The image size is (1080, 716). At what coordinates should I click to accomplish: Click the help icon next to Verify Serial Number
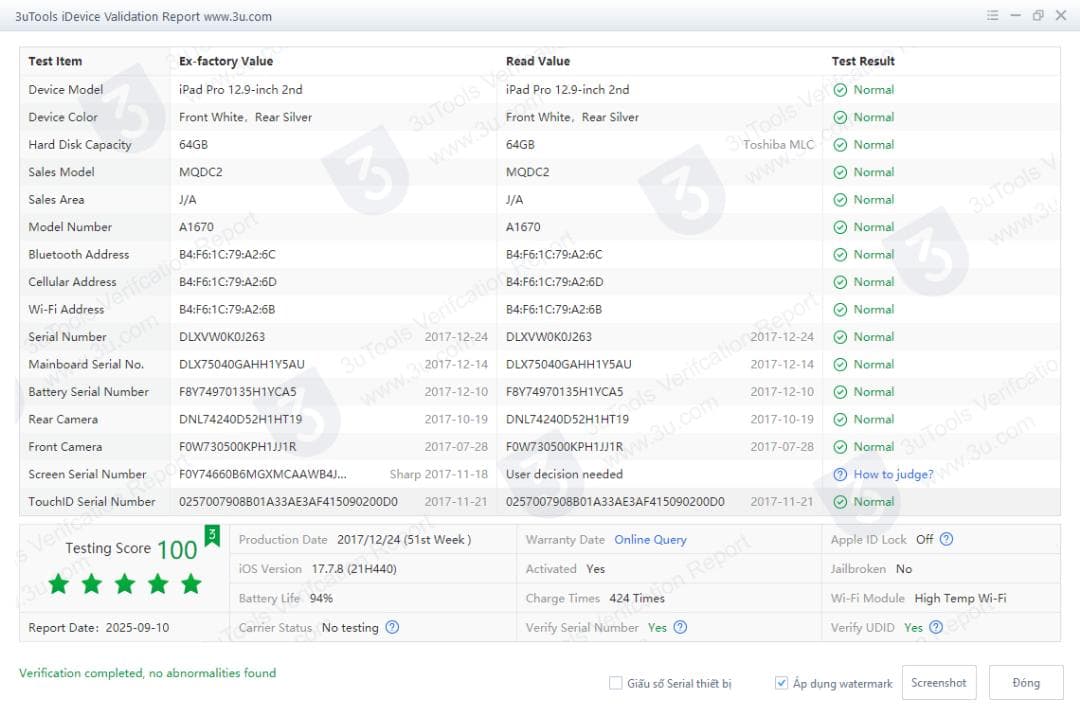(680, 628)
